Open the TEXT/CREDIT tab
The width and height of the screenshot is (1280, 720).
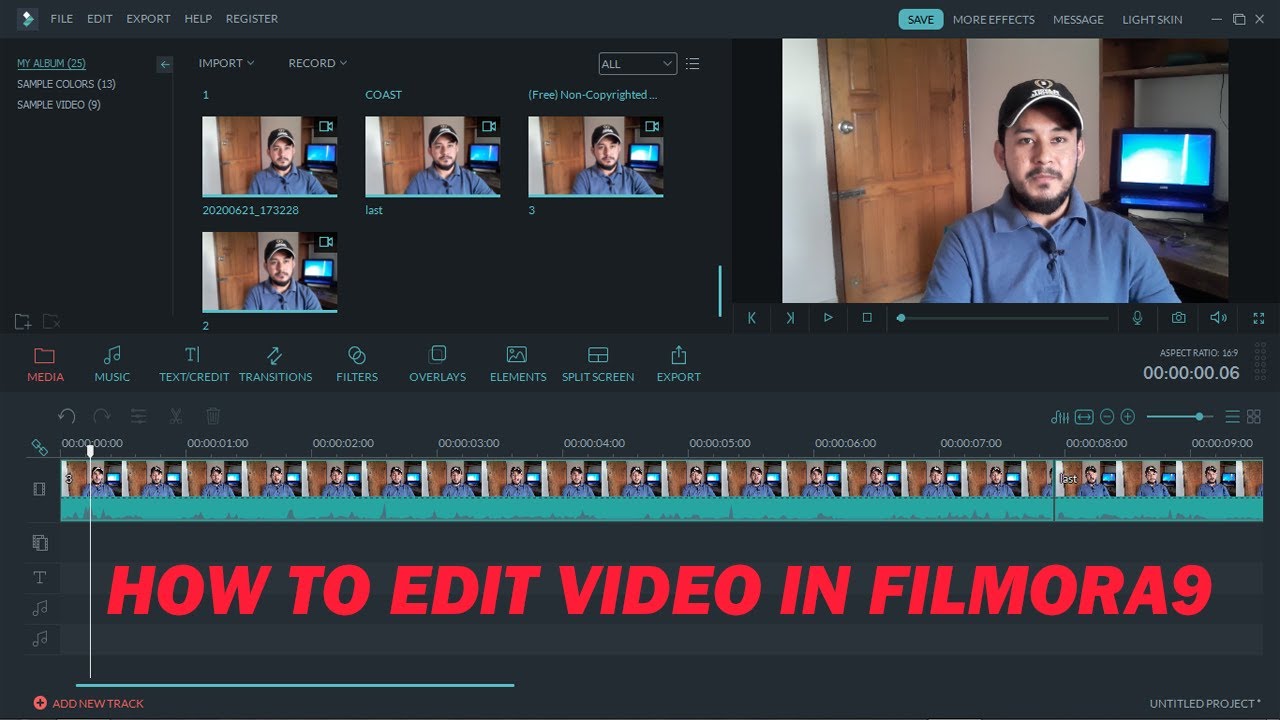[194, 364]
